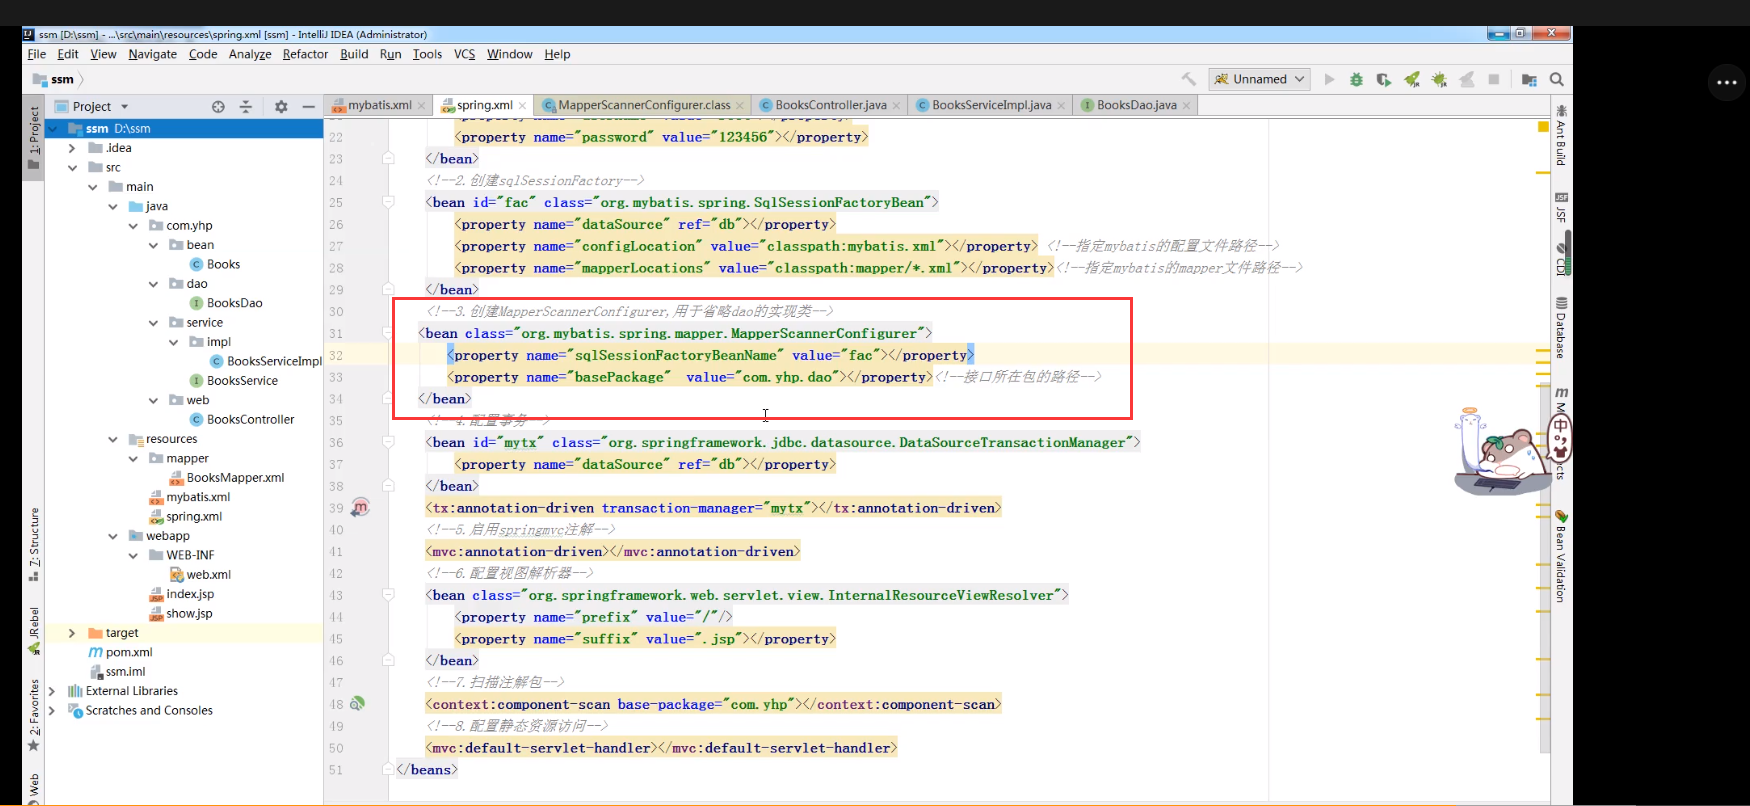This screenshot has width=1750, height=806.
Task: Open Search Everywhere magnifier
Action: (1557, 79)
